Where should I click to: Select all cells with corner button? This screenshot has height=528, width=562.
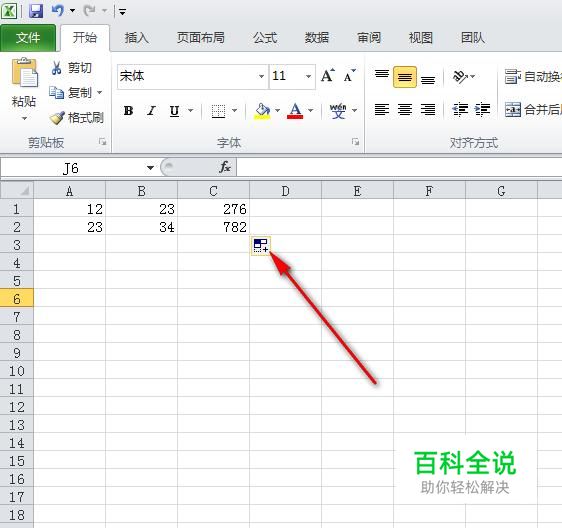tap(17, 190)
